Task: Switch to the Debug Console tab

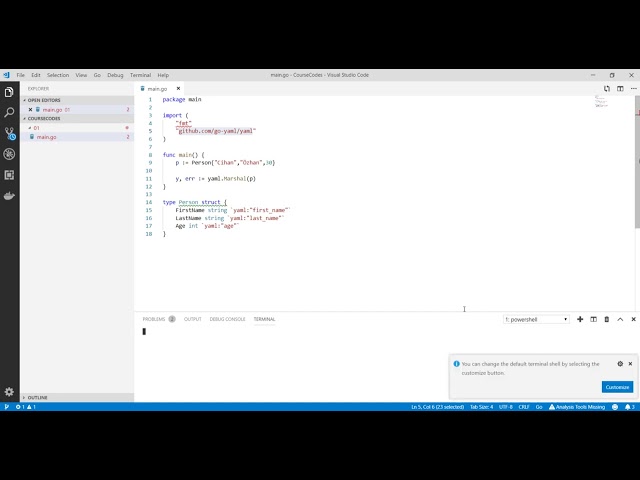Action: click(x=227, y=319)
